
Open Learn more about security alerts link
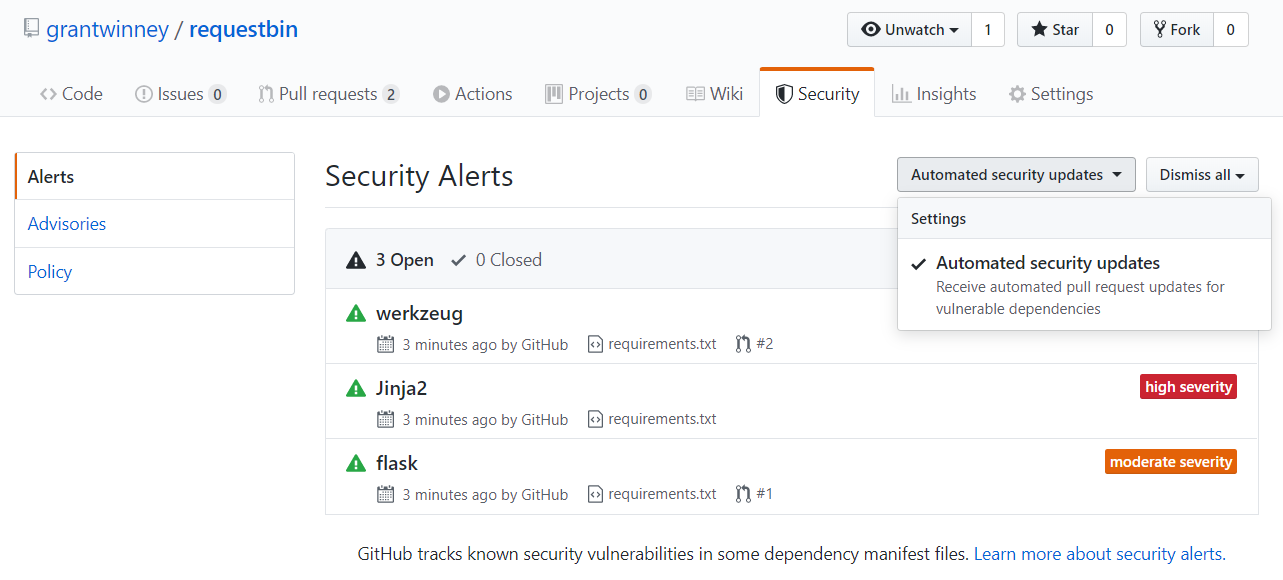(x=1099, y=554)
